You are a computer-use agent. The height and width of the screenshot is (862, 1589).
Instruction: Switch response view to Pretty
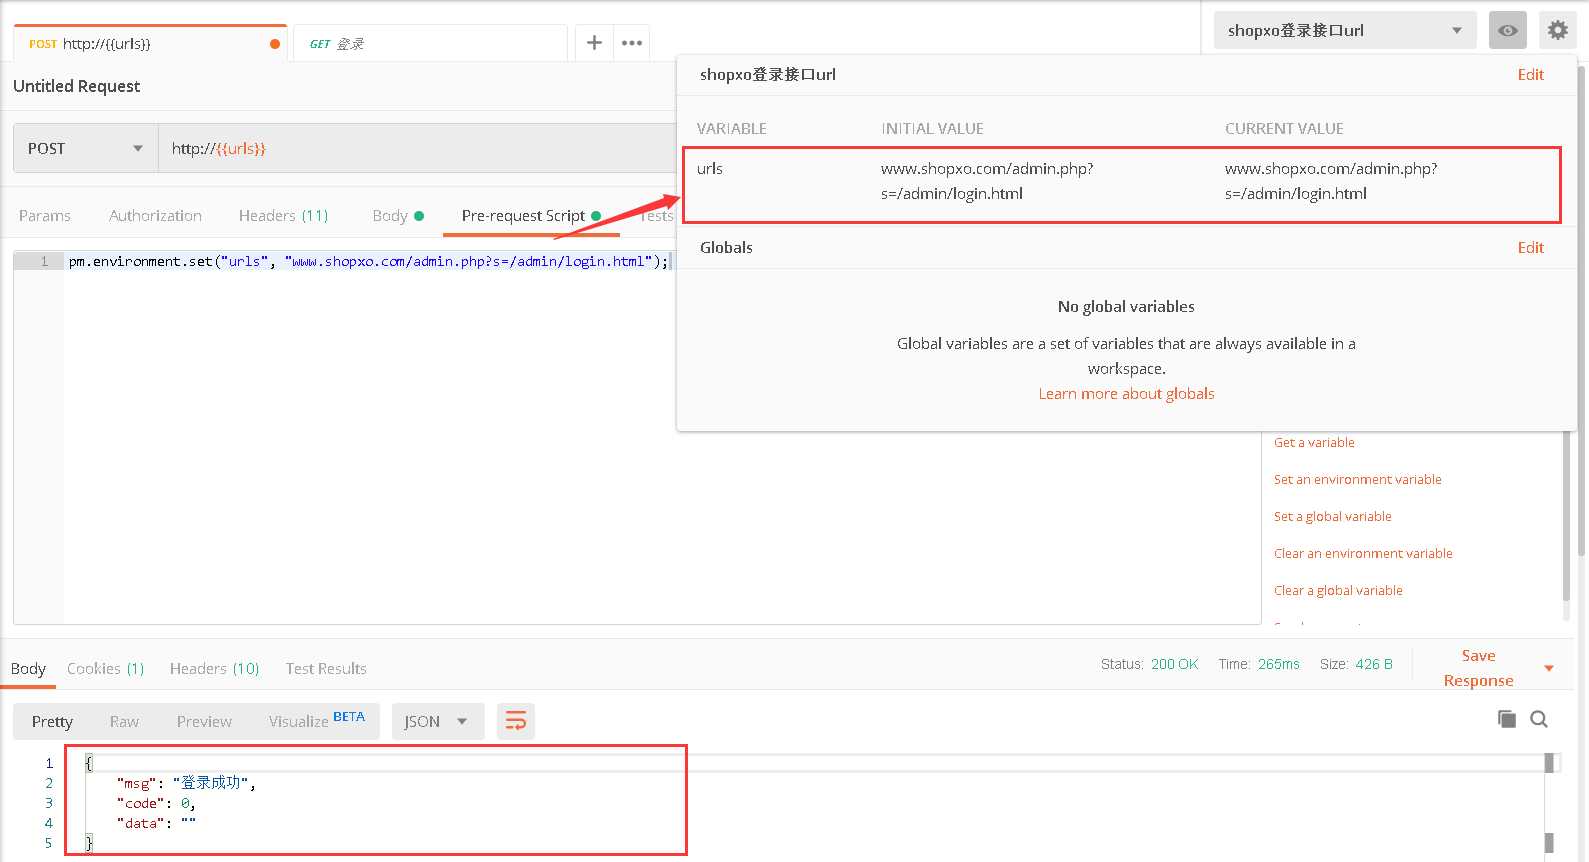(x=52, y=721)
